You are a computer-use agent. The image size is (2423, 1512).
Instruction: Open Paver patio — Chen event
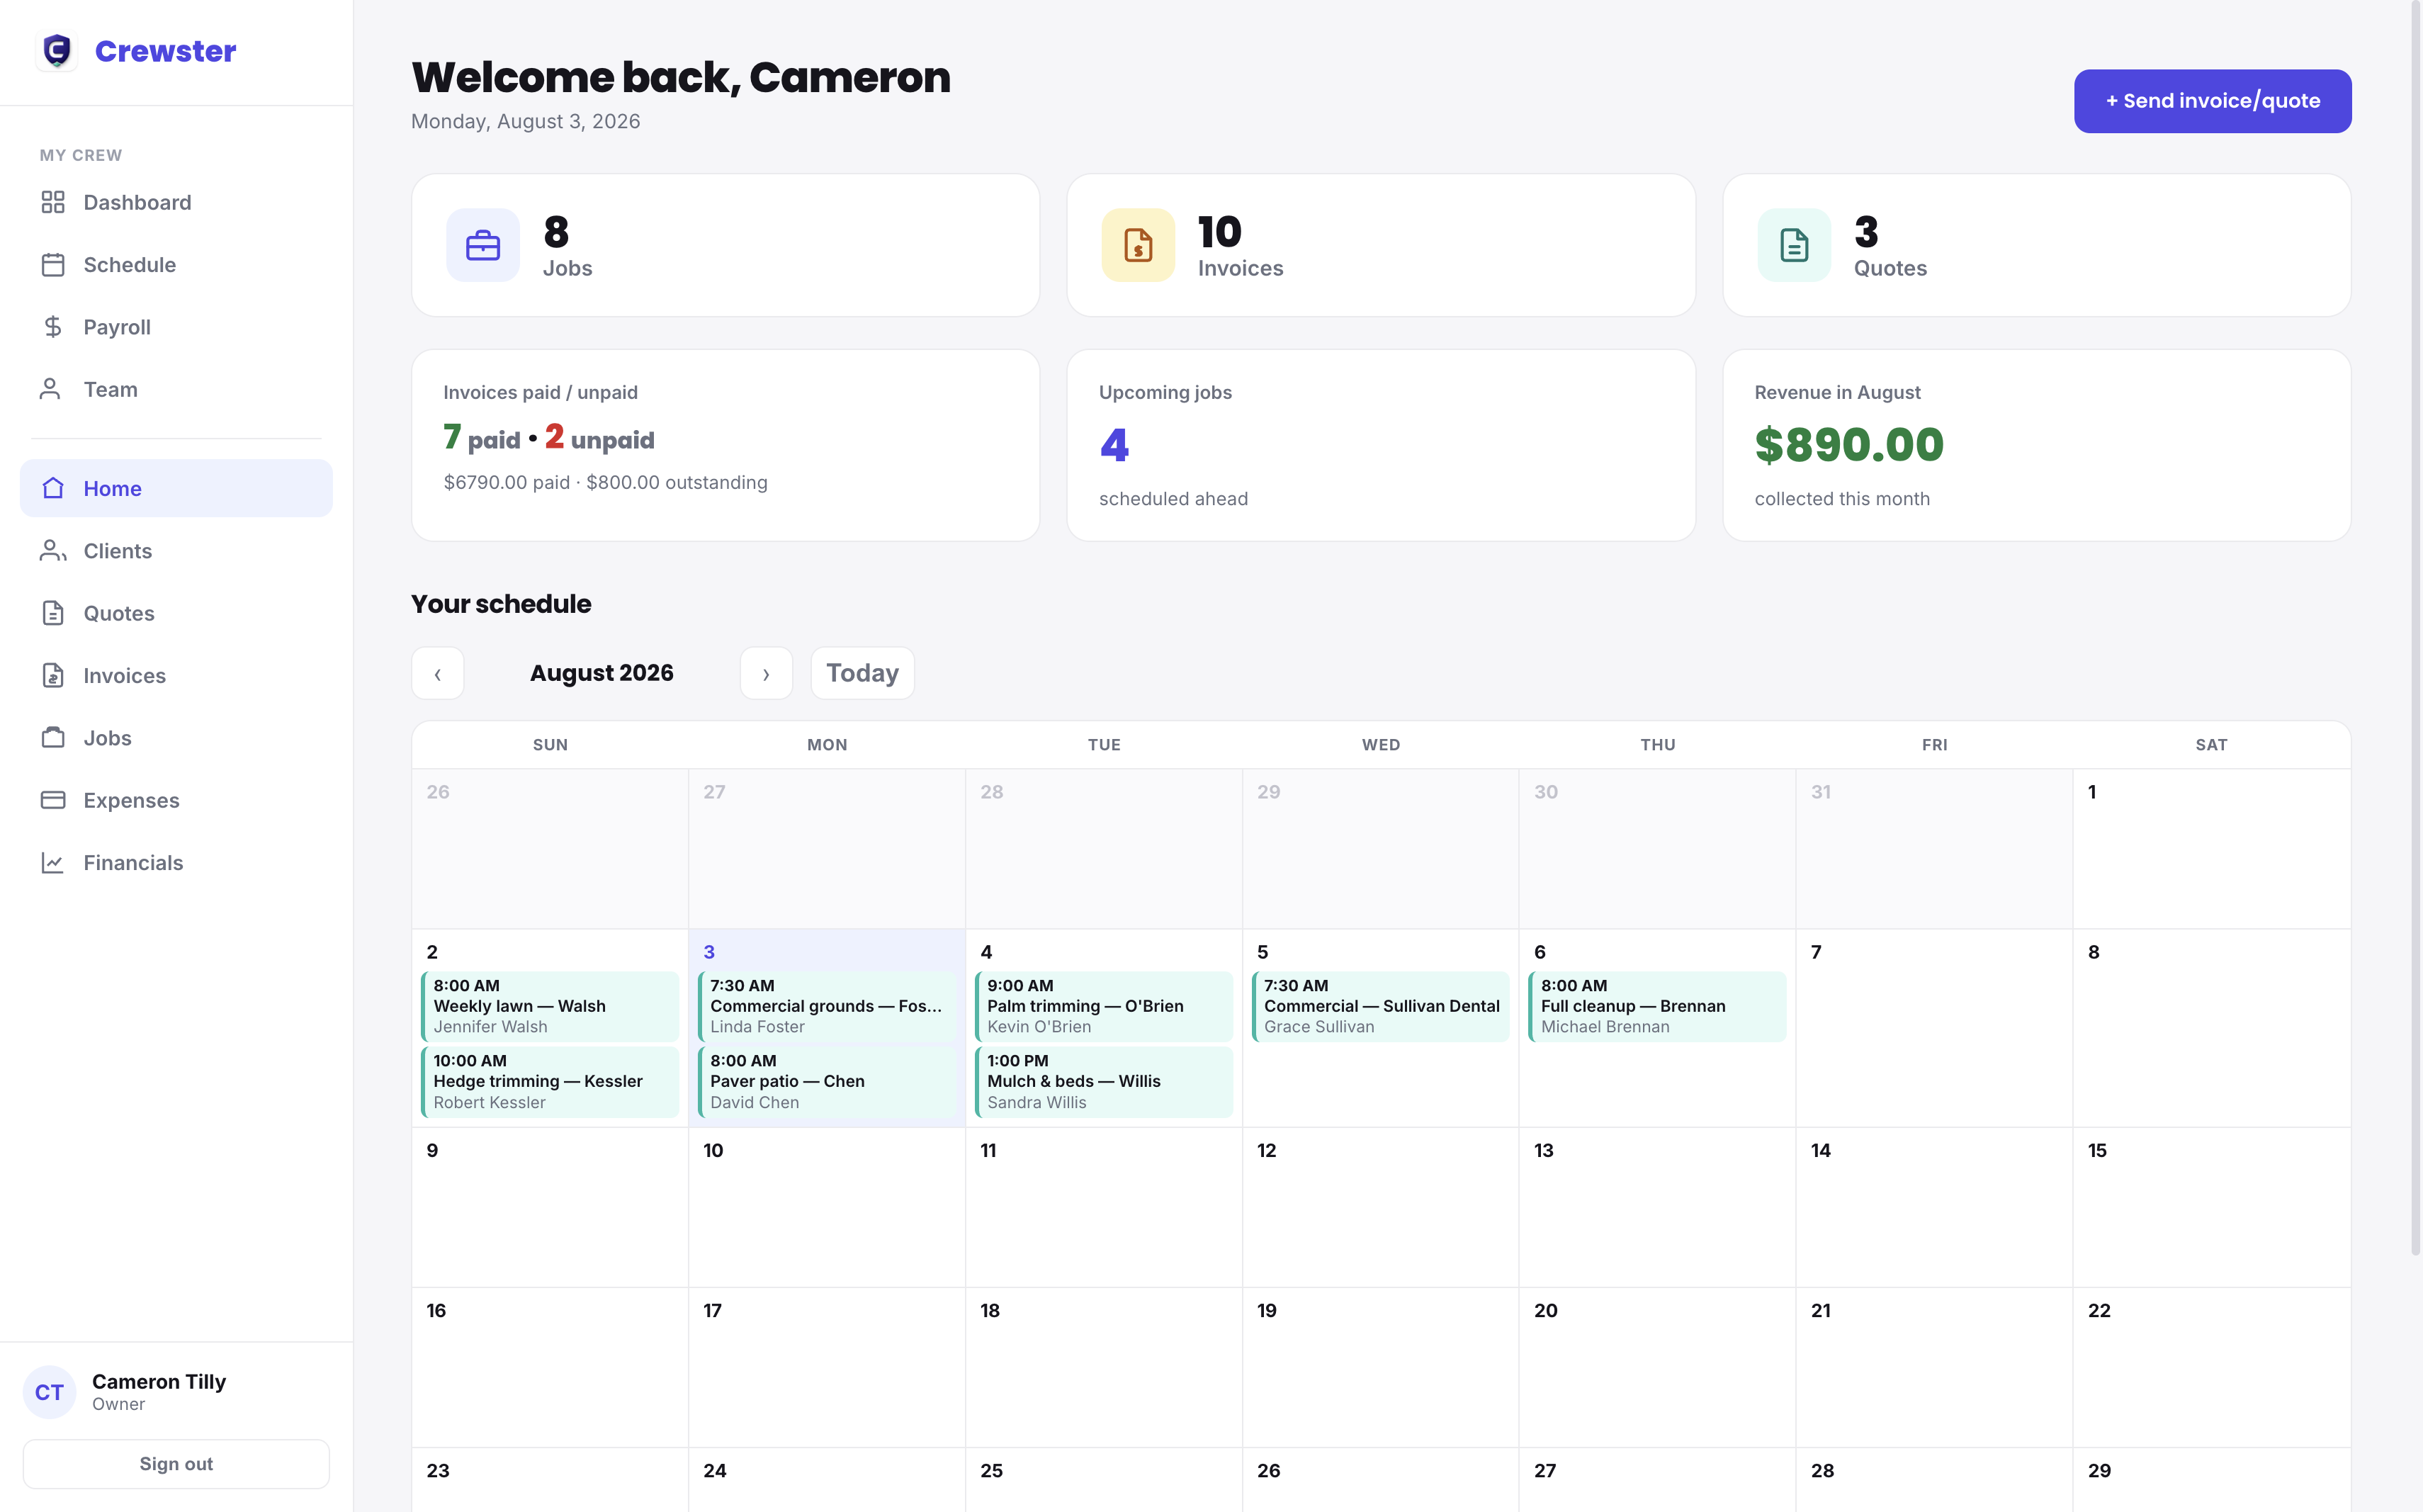[827, 1082]
